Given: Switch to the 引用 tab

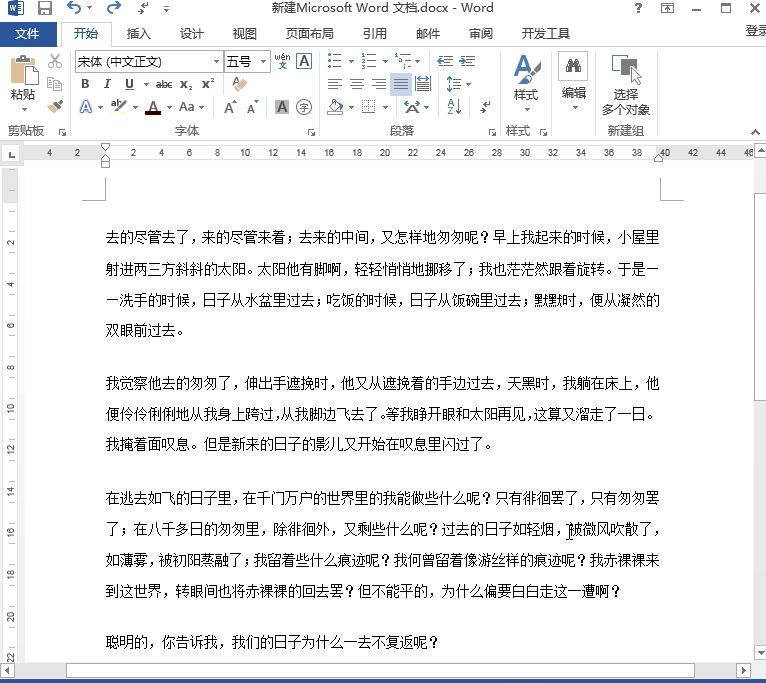Looking at the screenshot, I should 375,34.
